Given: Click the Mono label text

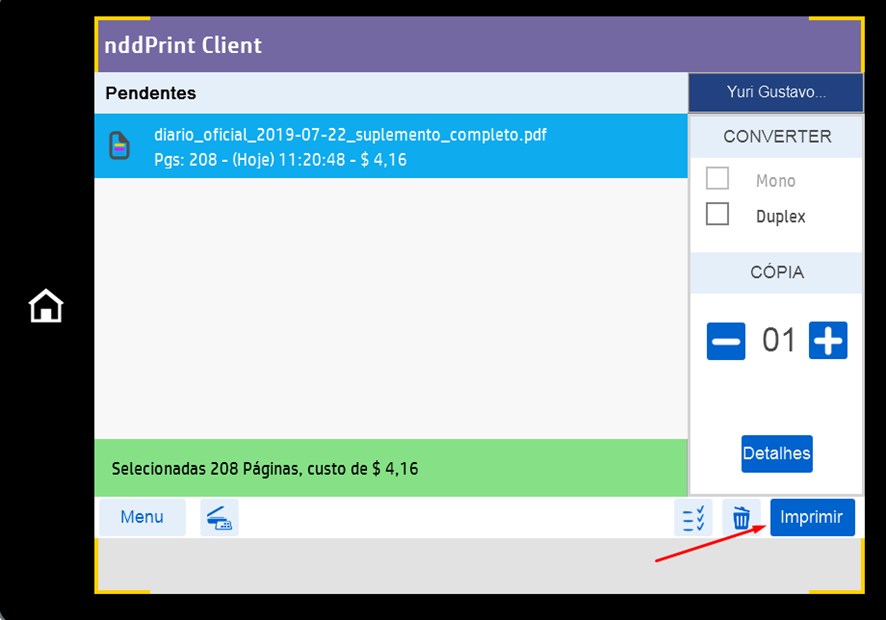Looking at the screenshot, I should click(x=775, y=181).
